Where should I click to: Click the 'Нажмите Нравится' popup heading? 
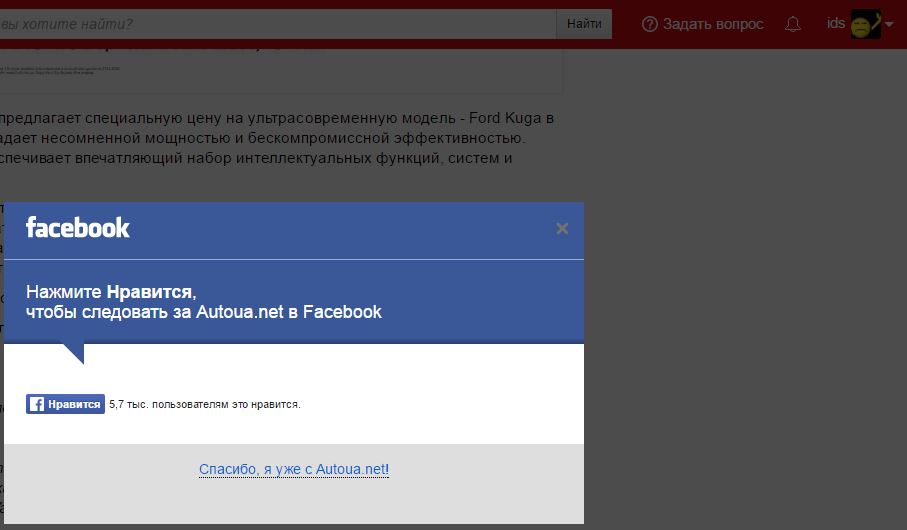coord(111,292)
